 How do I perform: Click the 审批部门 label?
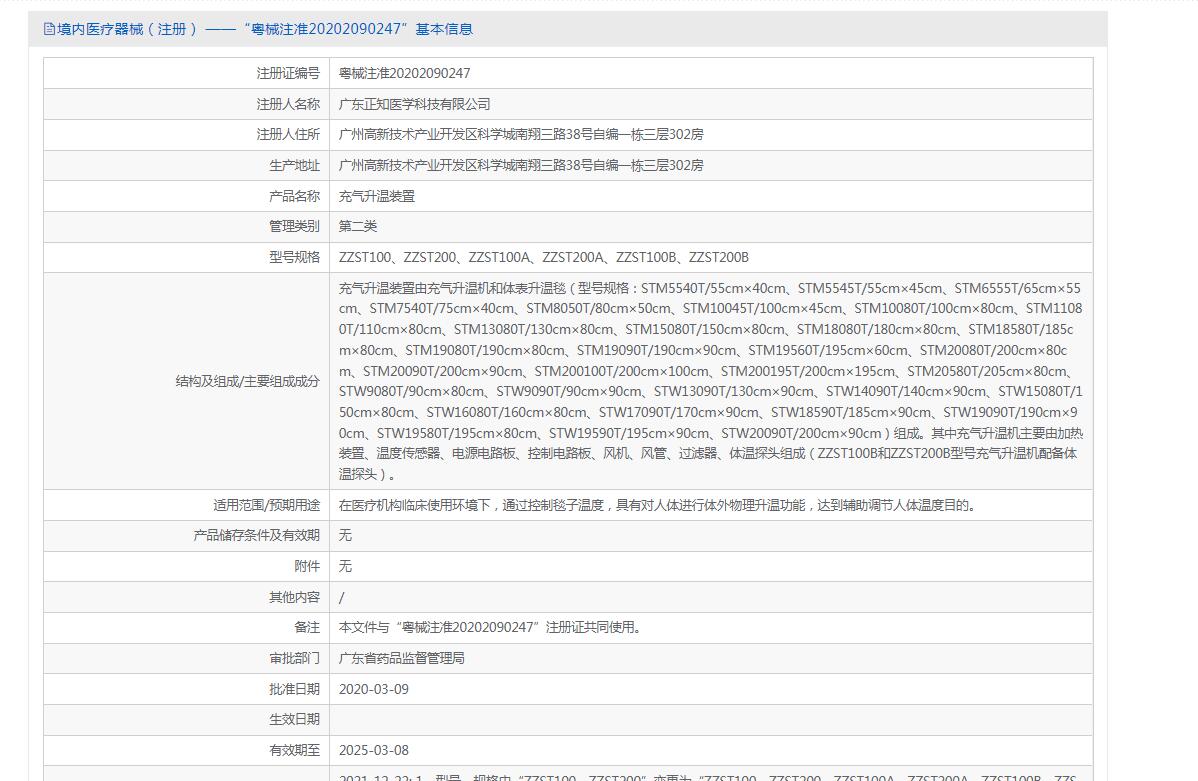point(294,659)
